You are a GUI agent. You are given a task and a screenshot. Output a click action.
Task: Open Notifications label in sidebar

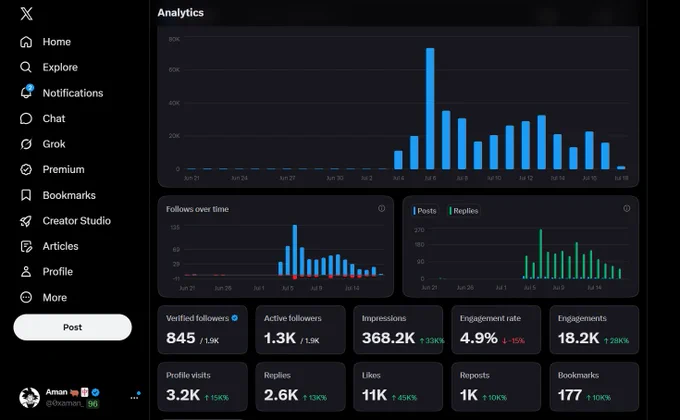pyautogui.click(x=73, y=93)
